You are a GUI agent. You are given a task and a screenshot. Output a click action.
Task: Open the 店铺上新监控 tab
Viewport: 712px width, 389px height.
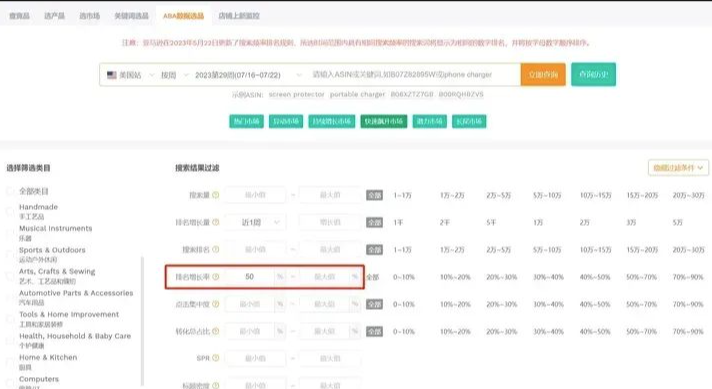point(239,15)
